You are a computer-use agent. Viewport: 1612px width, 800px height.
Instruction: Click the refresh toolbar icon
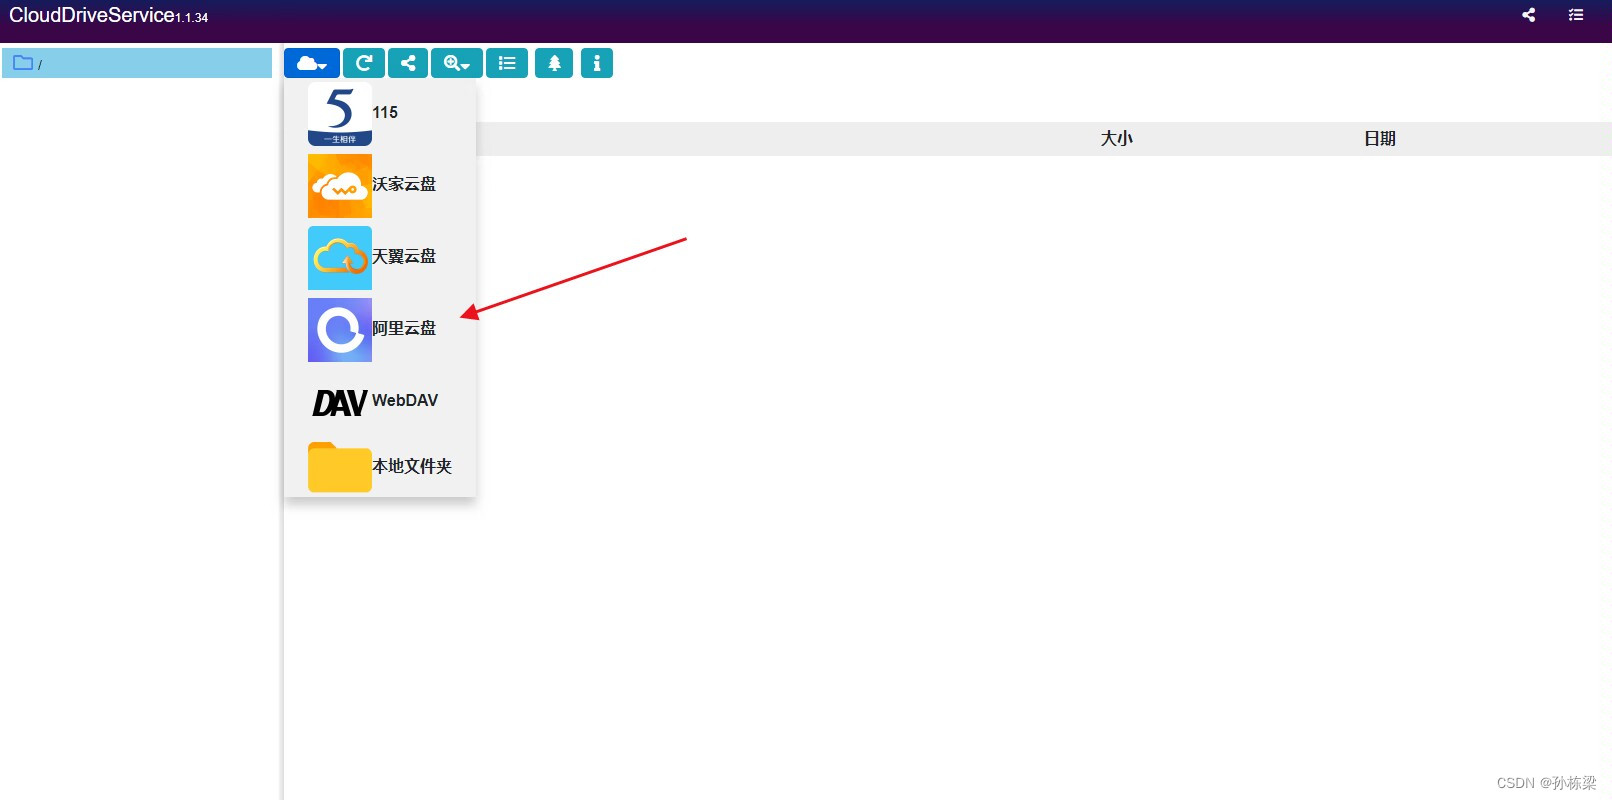364,63
